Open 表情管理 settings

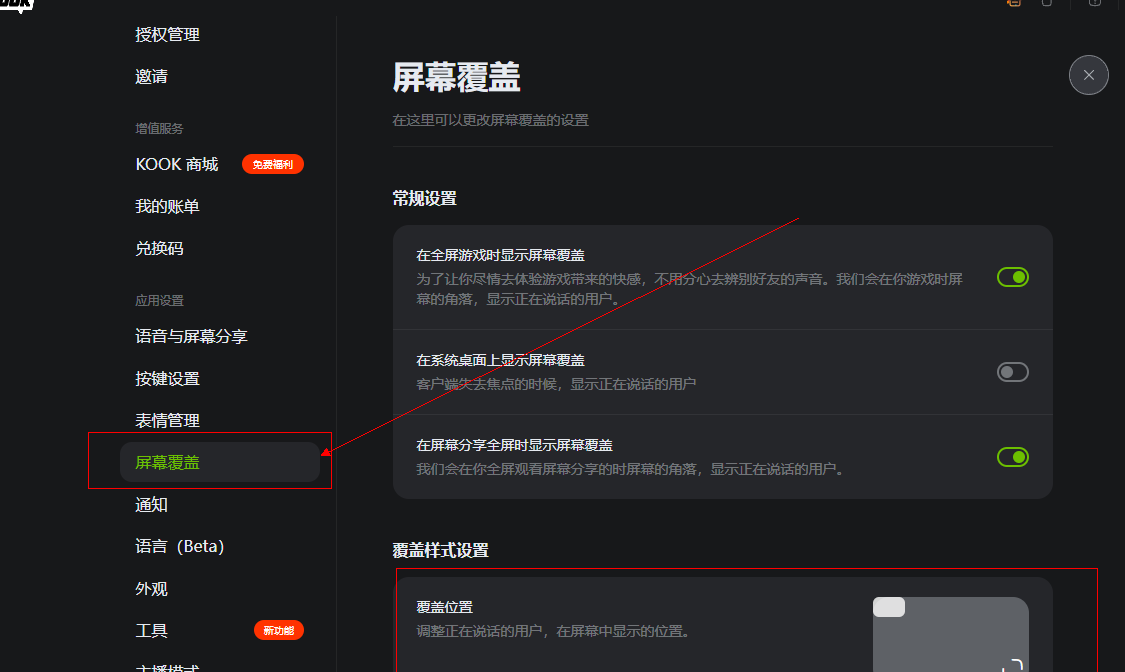pos(166,420)
